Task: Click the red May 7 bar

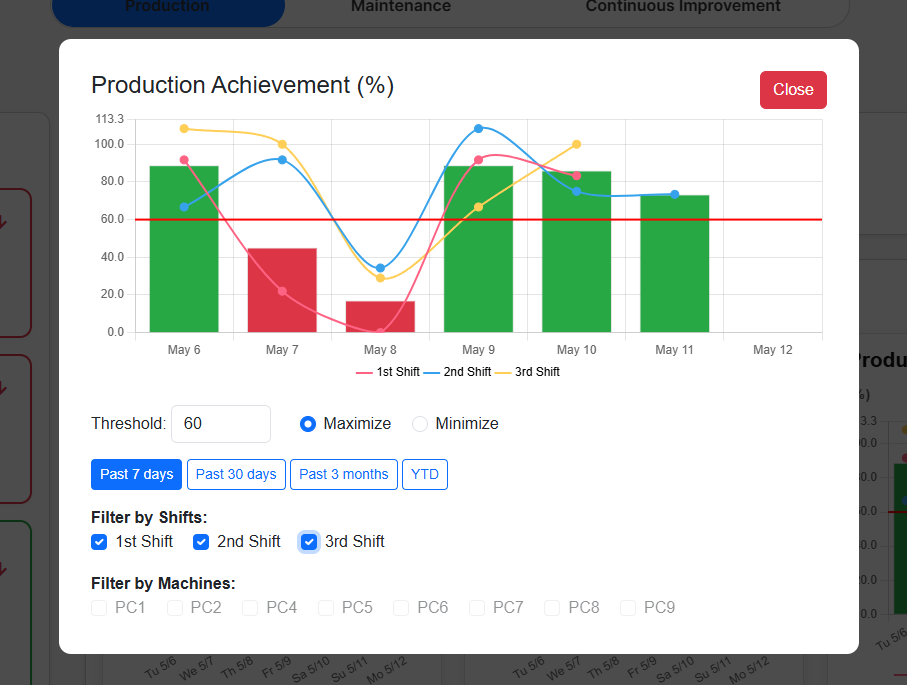Action: click(x=282, y=290)
